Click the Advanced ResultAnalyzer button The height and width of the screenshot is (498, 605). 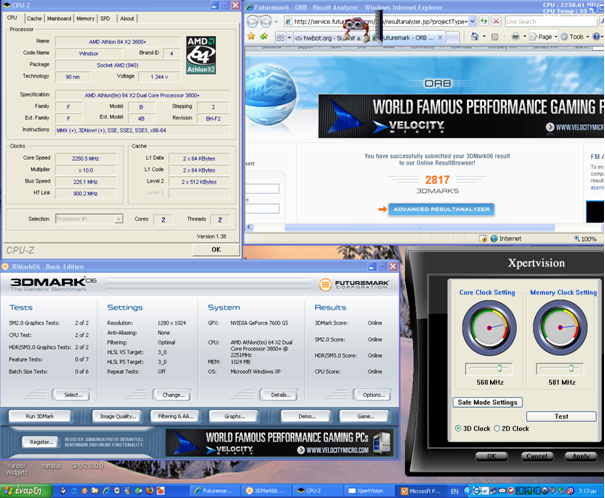441,209
